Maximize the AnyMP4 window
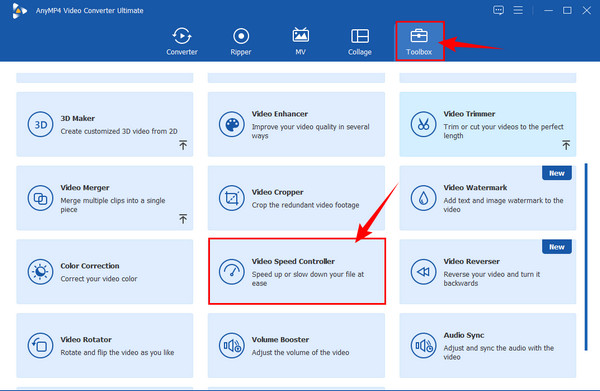 (x=567, y=11)
